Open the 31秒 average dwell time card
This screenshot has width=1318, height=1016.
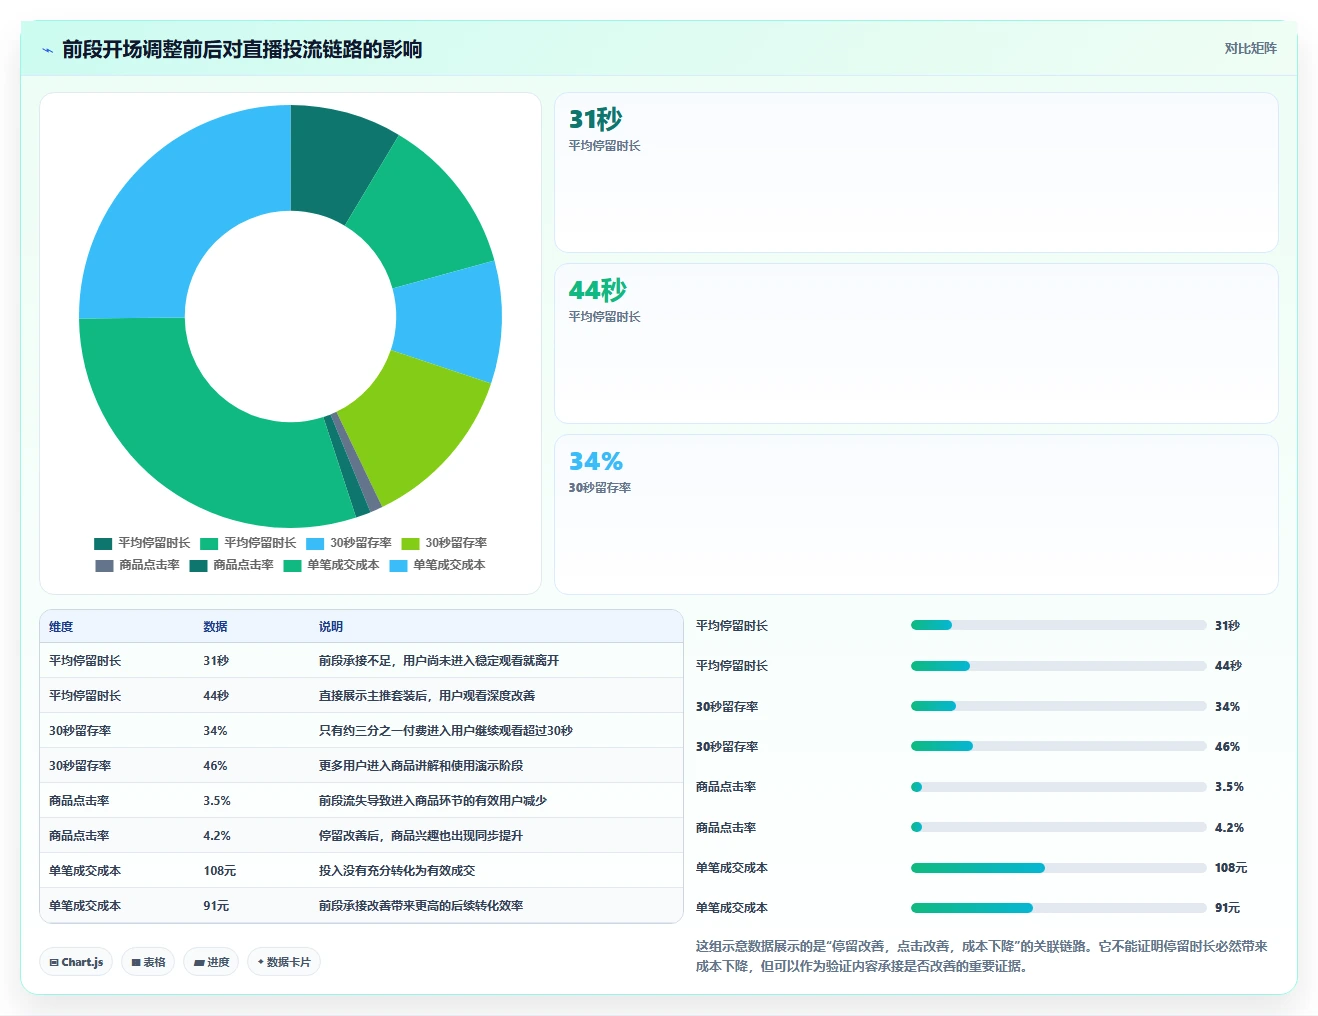pos(916,172)
